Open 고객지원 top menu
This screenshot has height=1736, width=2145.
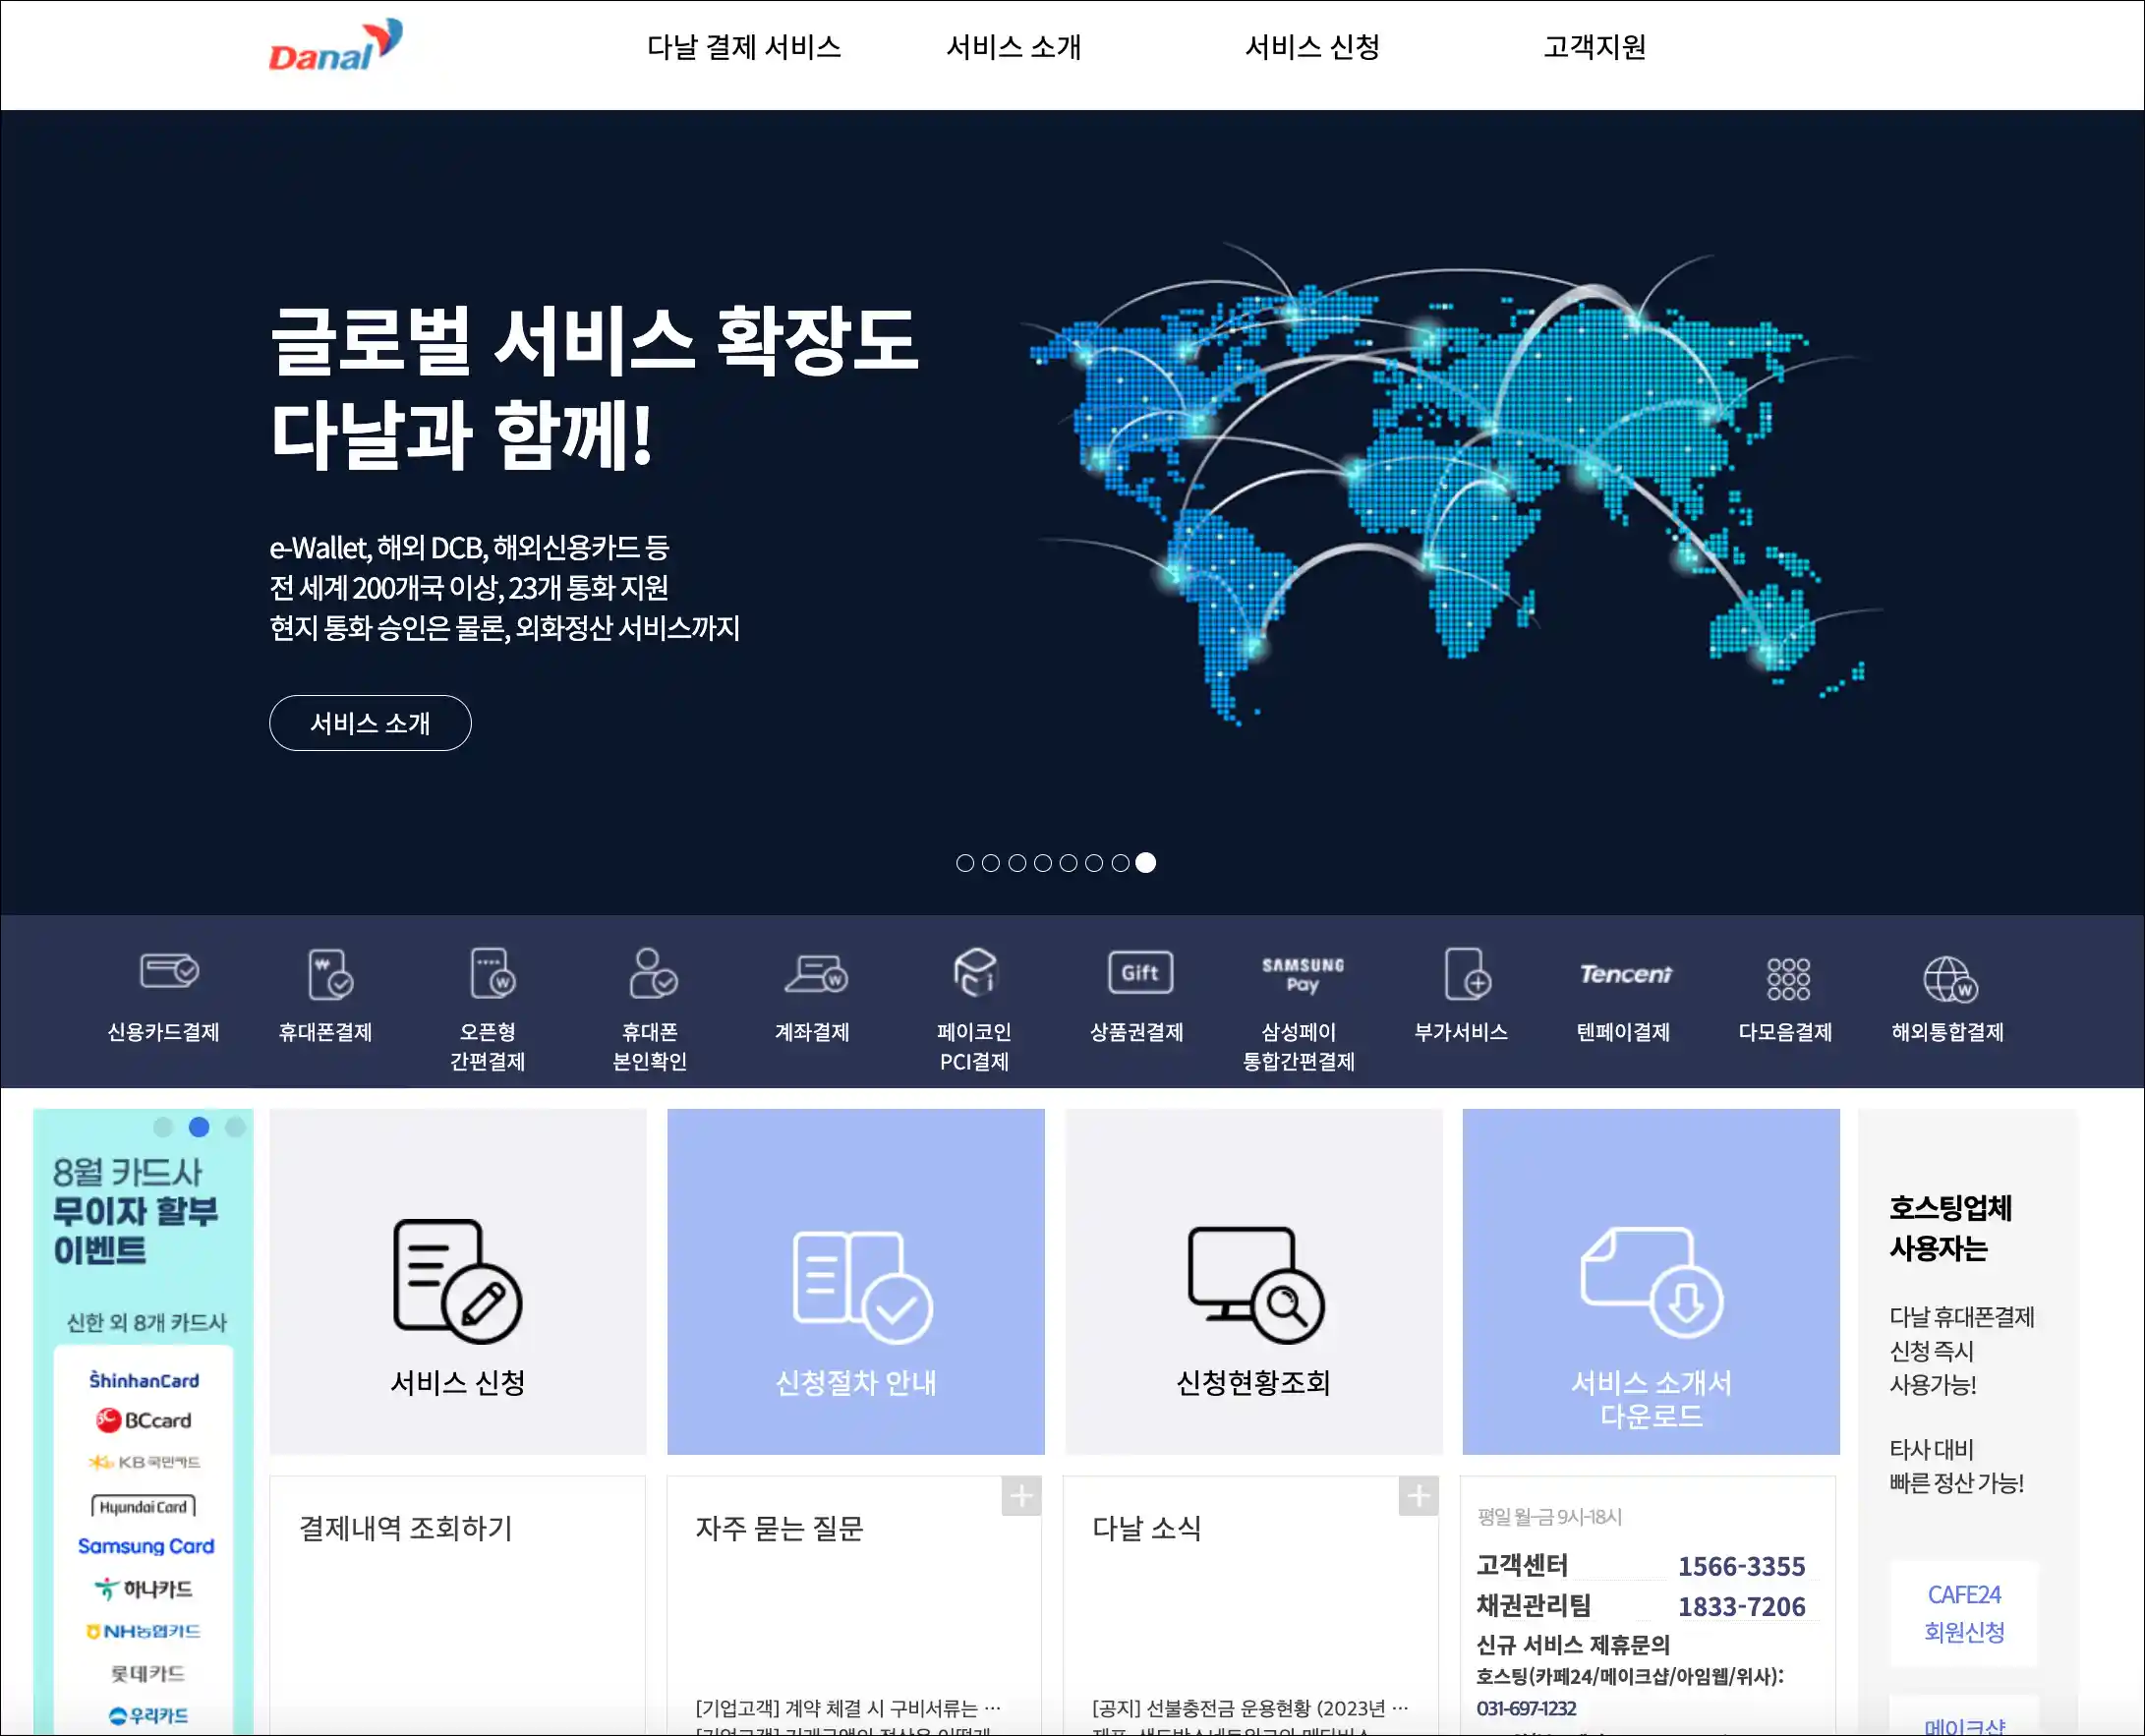[x=1595, y=47]
